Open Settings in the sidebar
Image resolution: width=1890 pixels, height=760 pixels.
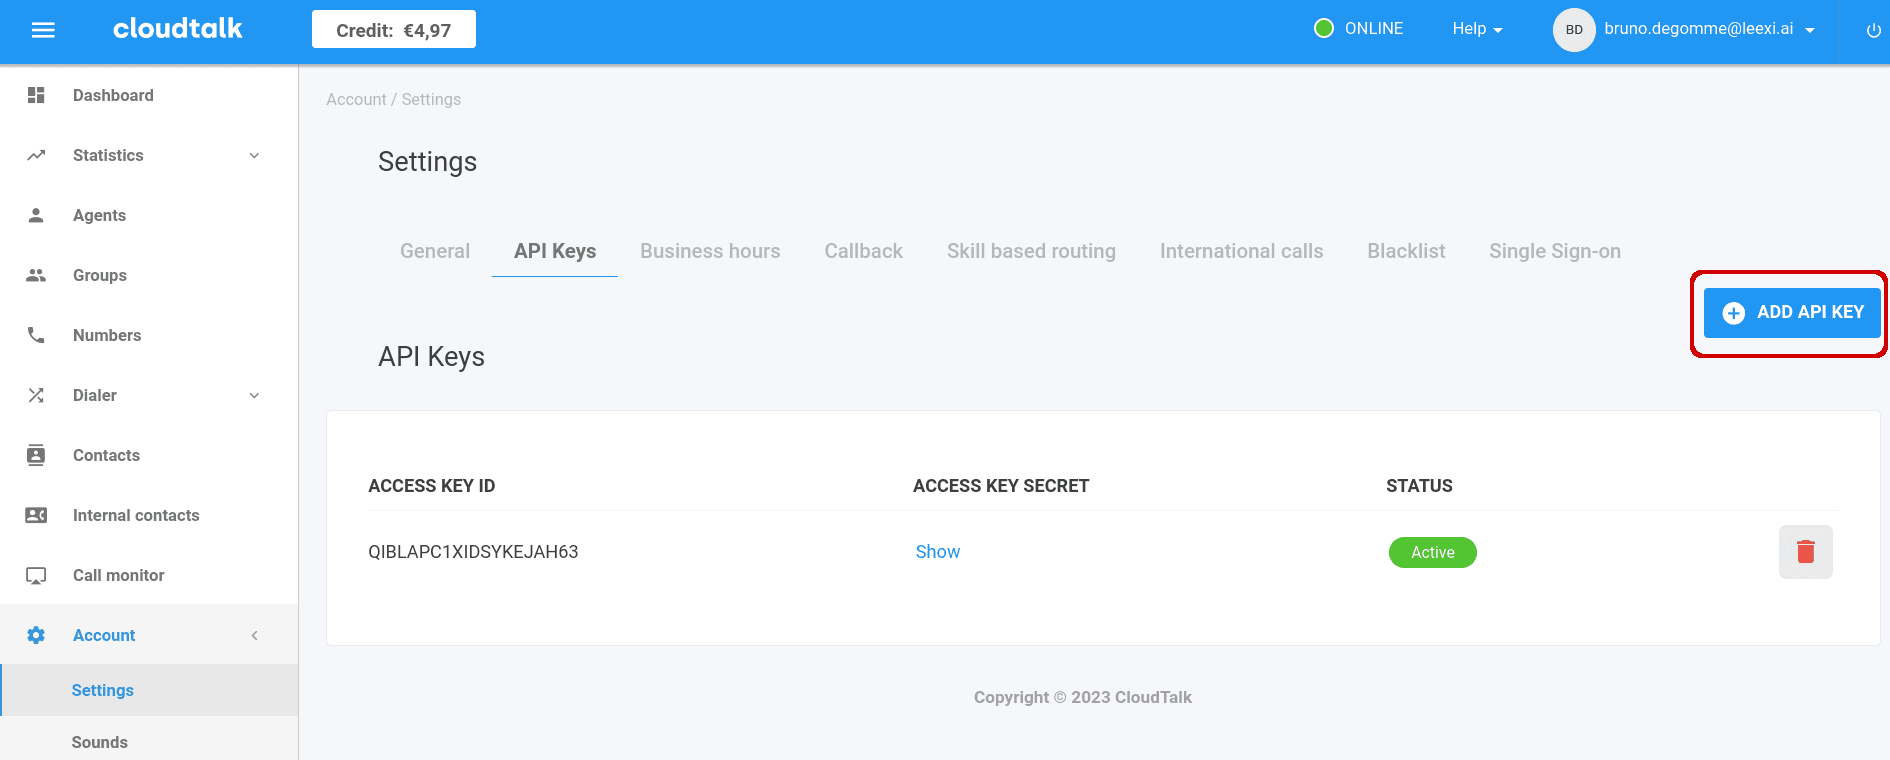(149, 690)
